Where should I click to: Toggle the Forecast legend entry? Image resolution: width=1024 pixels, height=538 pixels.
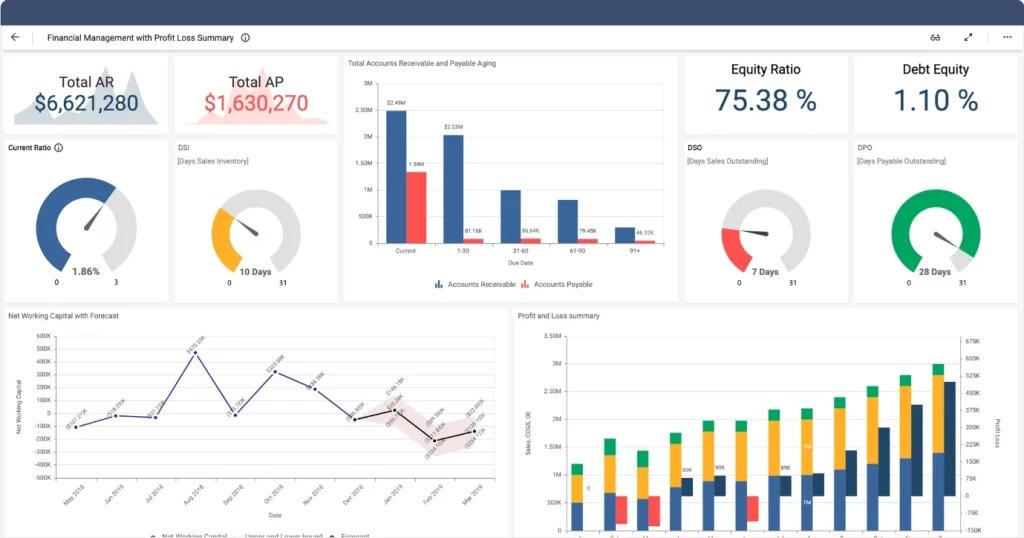pyautogui.click(x=350, y=536)
